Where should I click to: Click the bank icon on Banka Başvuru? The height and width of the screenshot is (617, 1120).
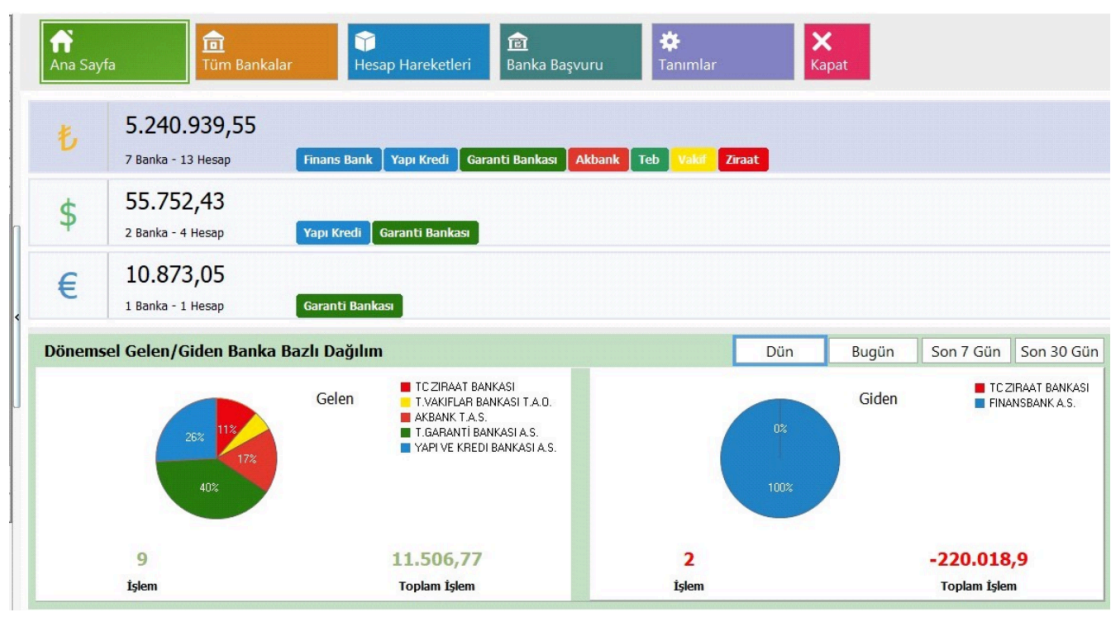[x=518, y=42]
